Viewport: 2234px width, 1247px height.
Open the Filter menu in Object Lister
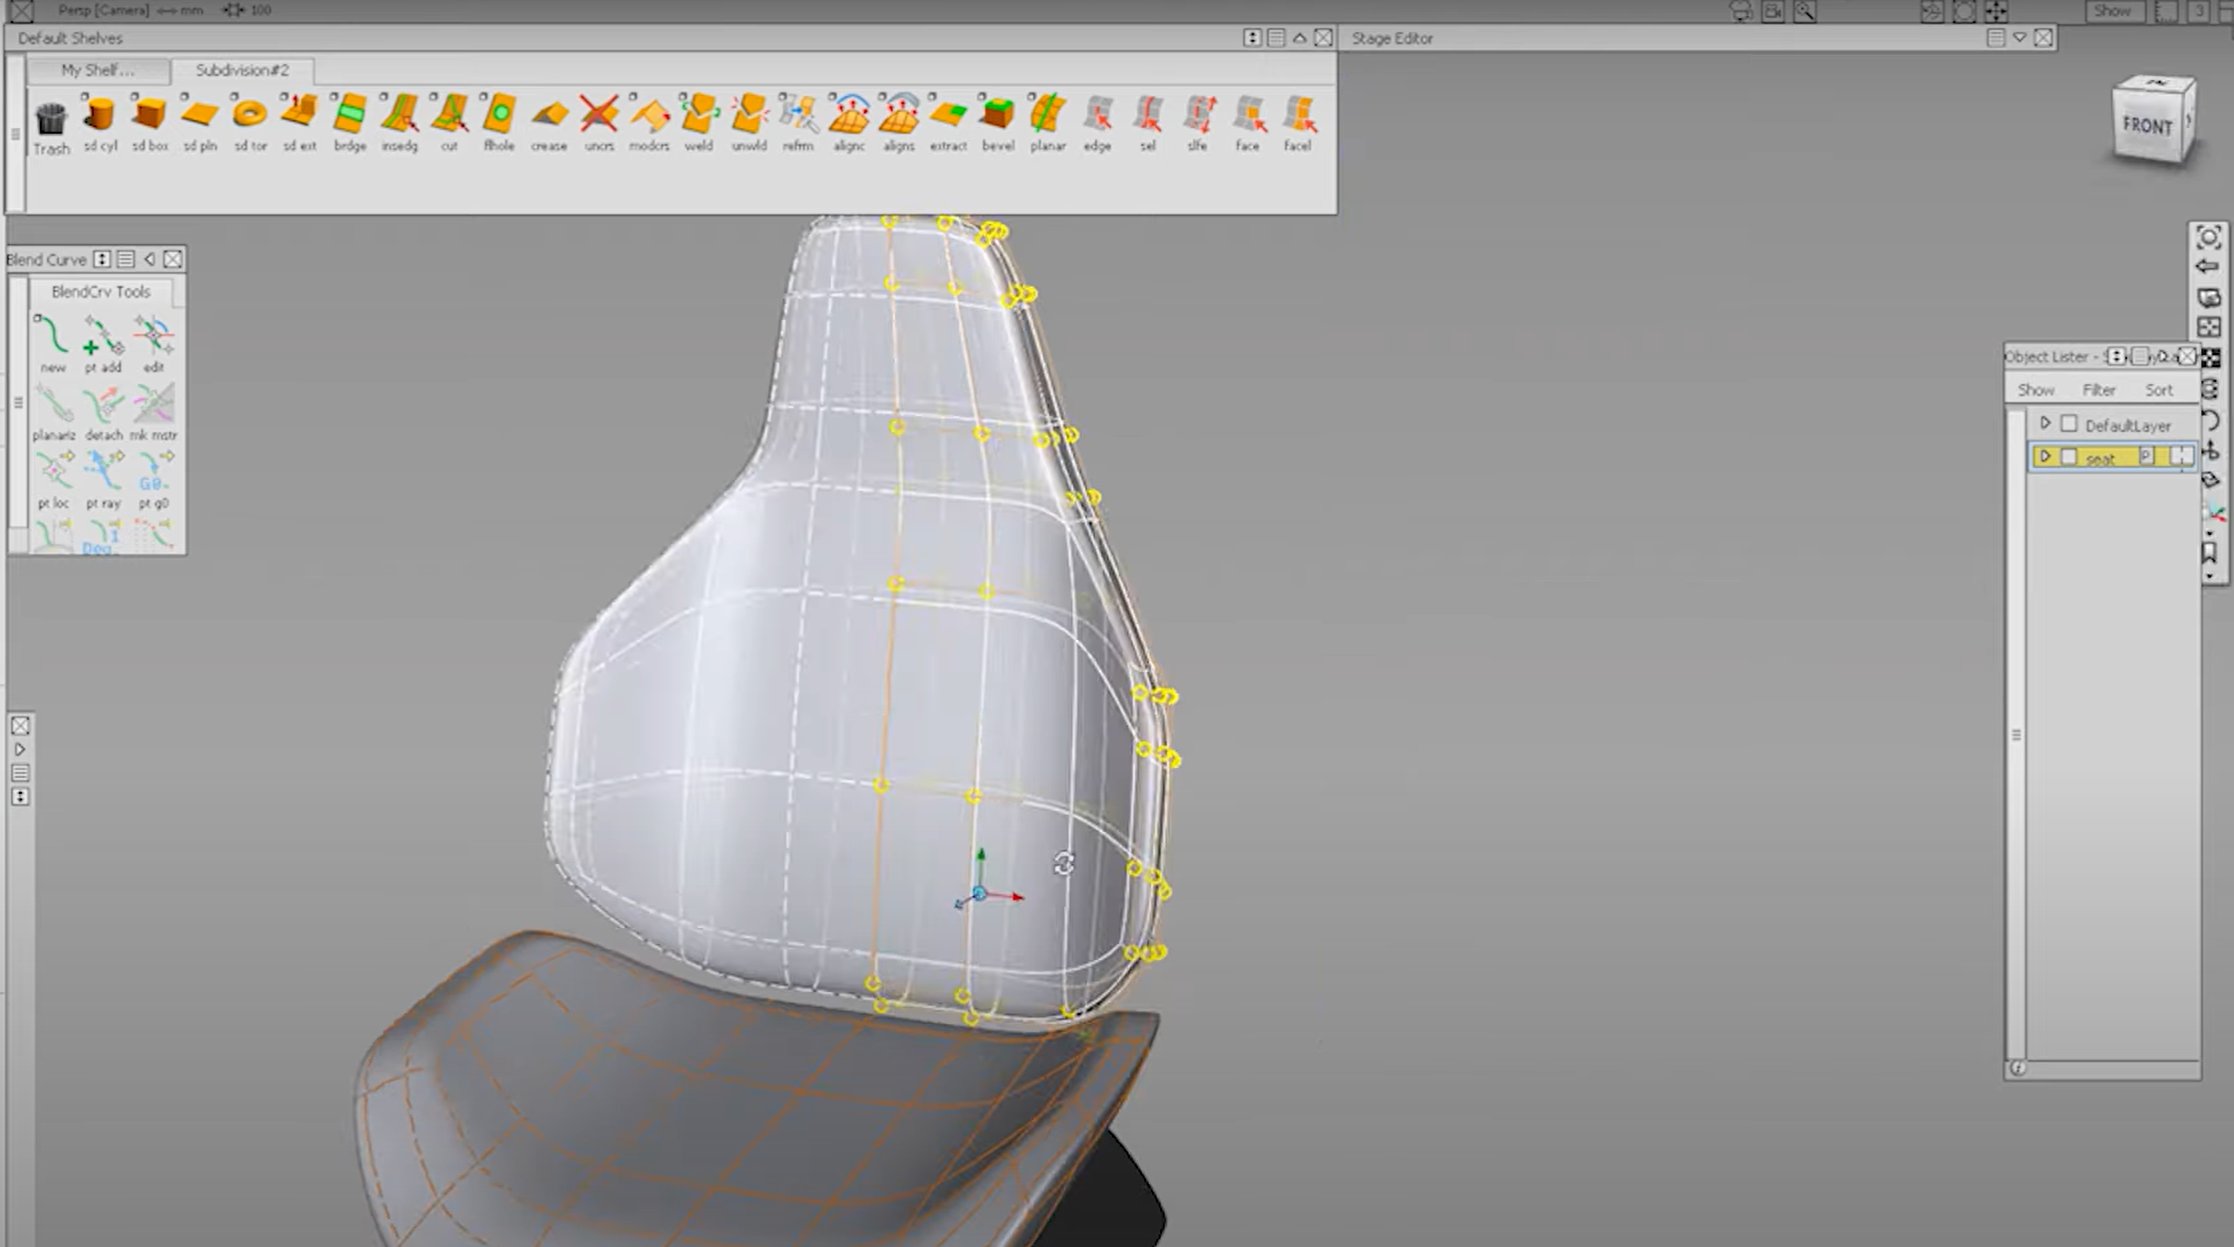(2097, 389)
